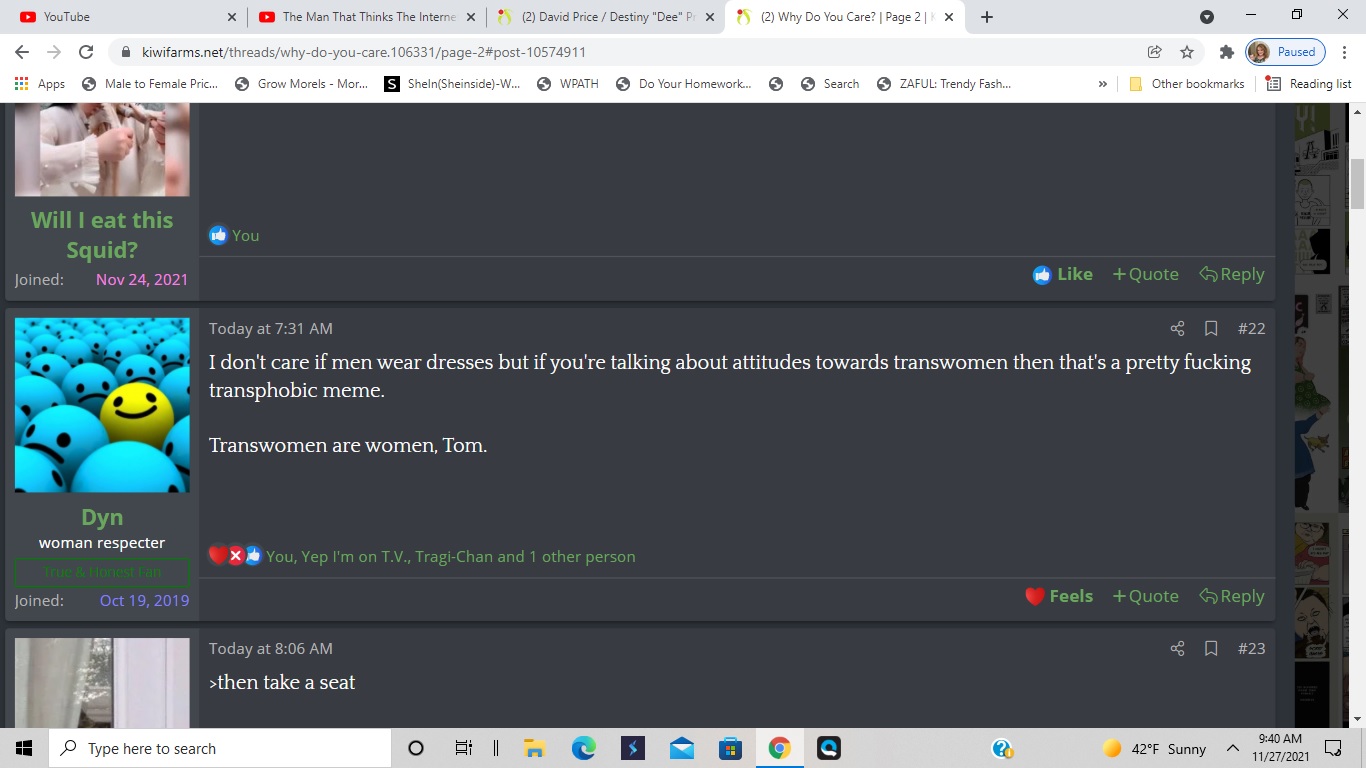Switch to the YouTube tab
Screen dimensions: 1366x768
(x=126, y=17)
